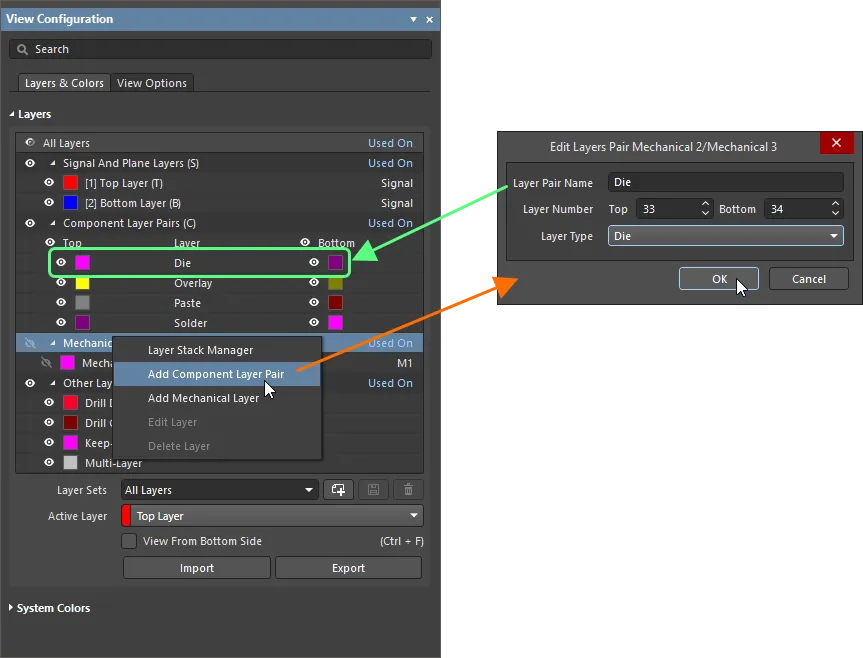The width and height of the screenshot is (863, 658).
Task: Click the create new layer set icon
Action: tap(338, 490)
